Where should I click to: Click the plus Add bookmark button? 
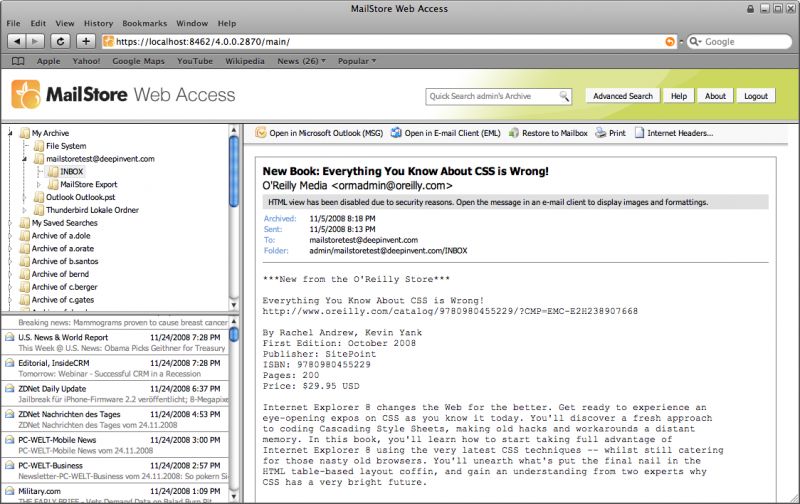[86, 41]
